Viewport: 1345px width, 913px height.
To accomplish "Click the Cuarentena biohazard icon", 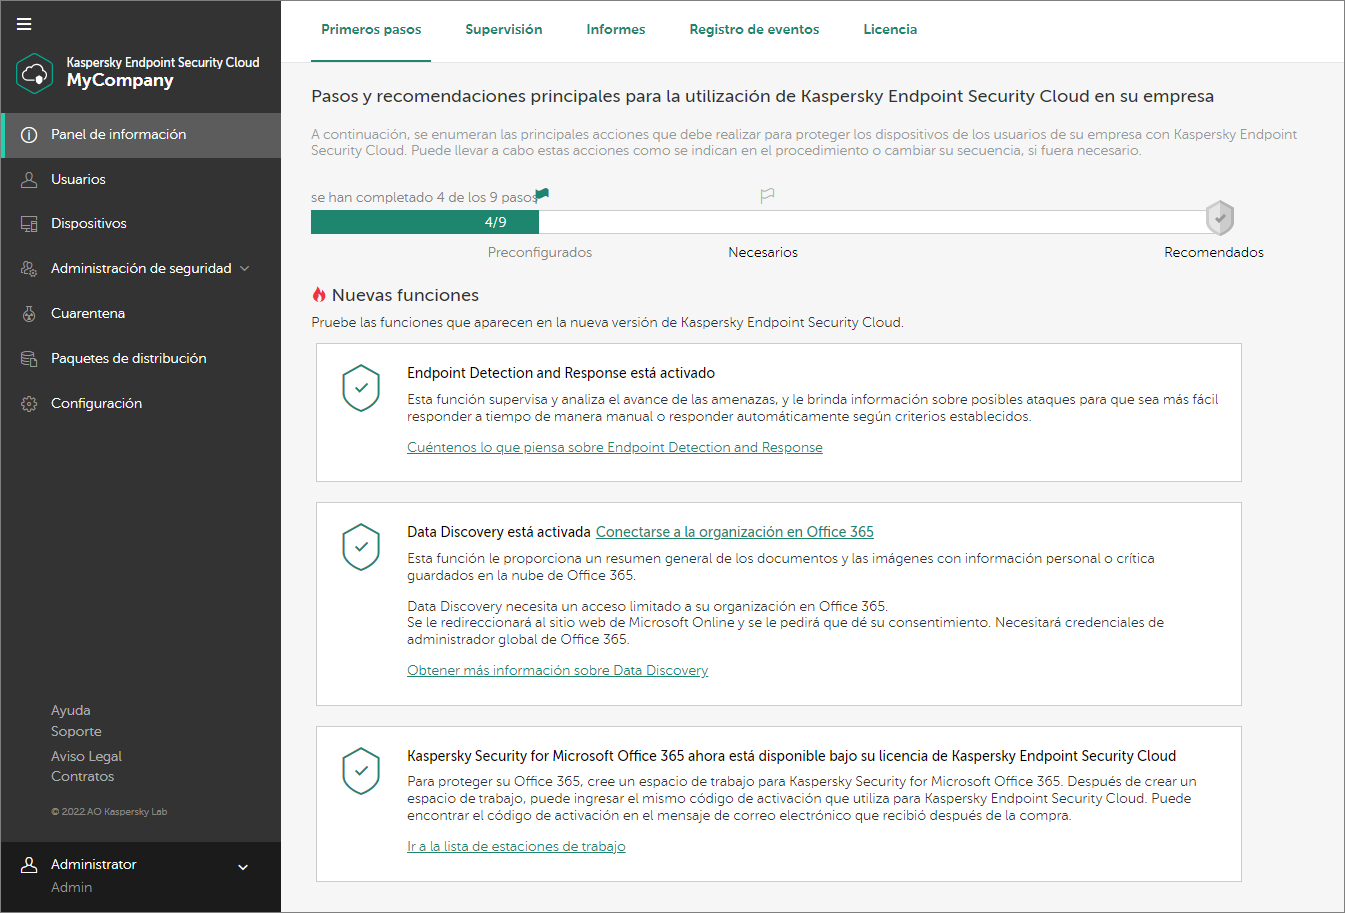I will click(29, 314).
